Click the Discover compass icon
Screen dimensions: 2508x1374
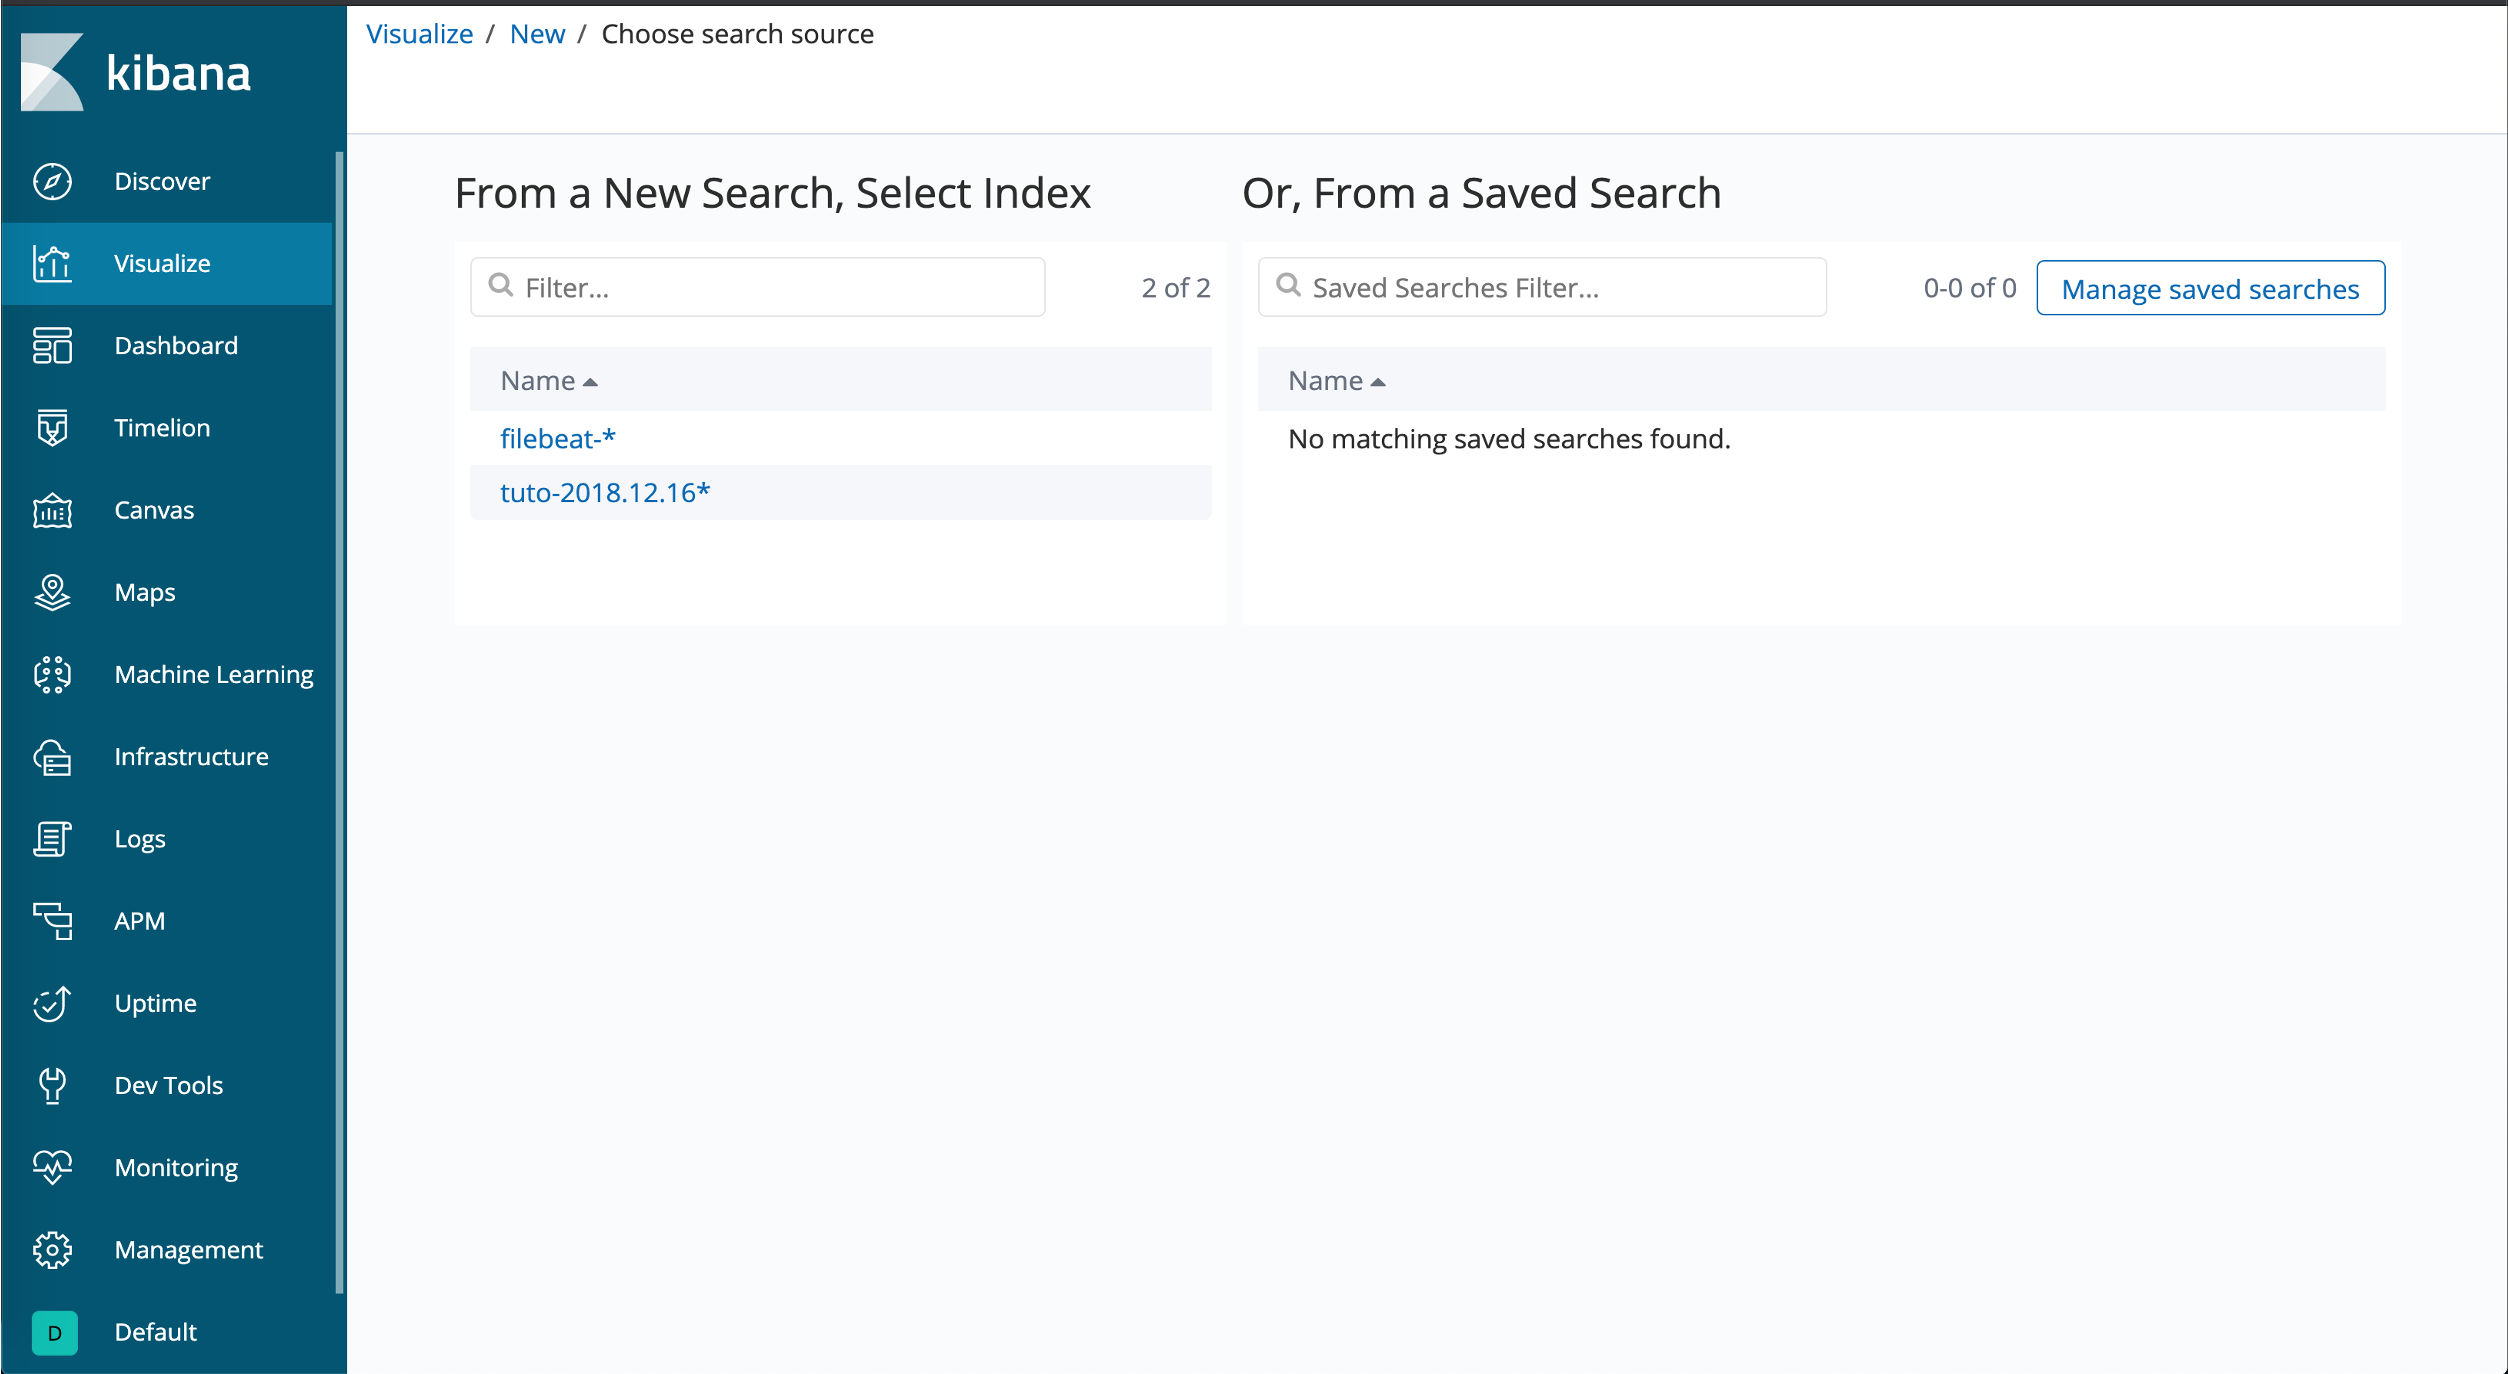(x=52, y=181)
